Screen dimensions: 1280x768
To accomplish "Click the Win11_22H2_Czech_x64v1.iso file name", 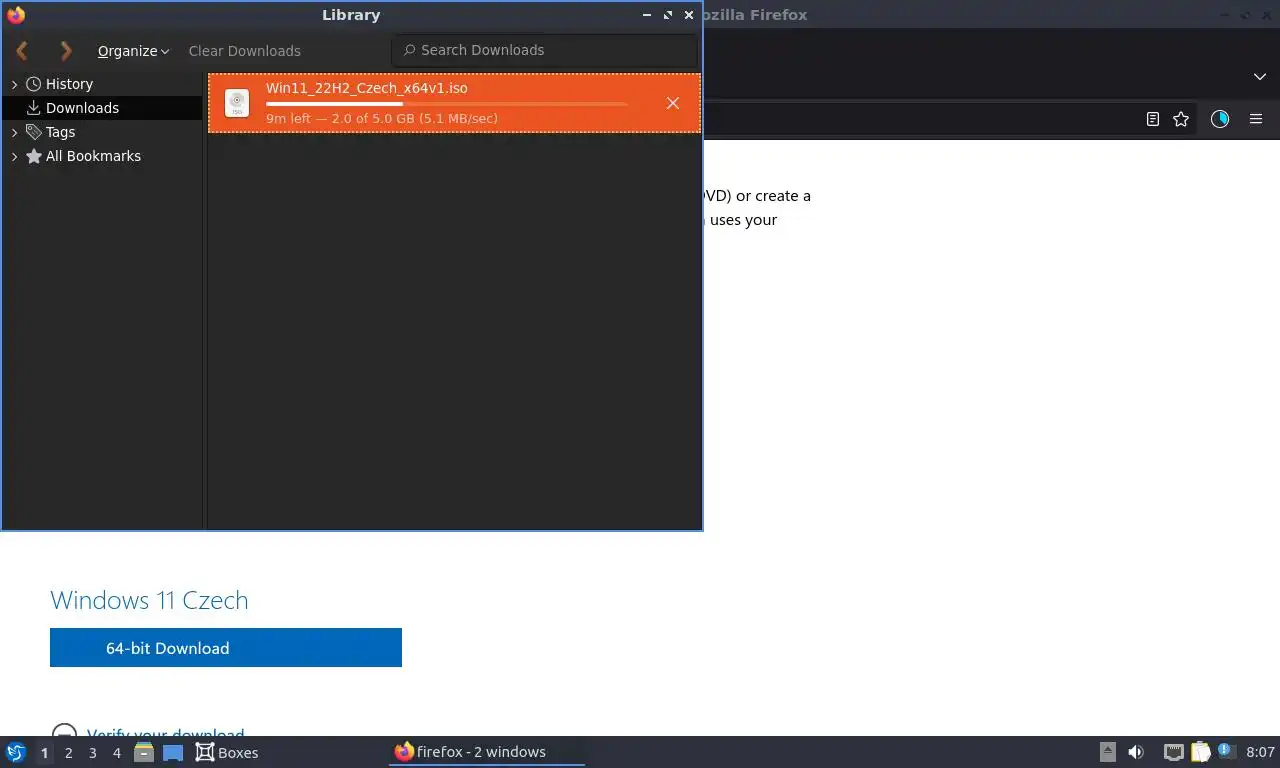I will pos(367,88).
